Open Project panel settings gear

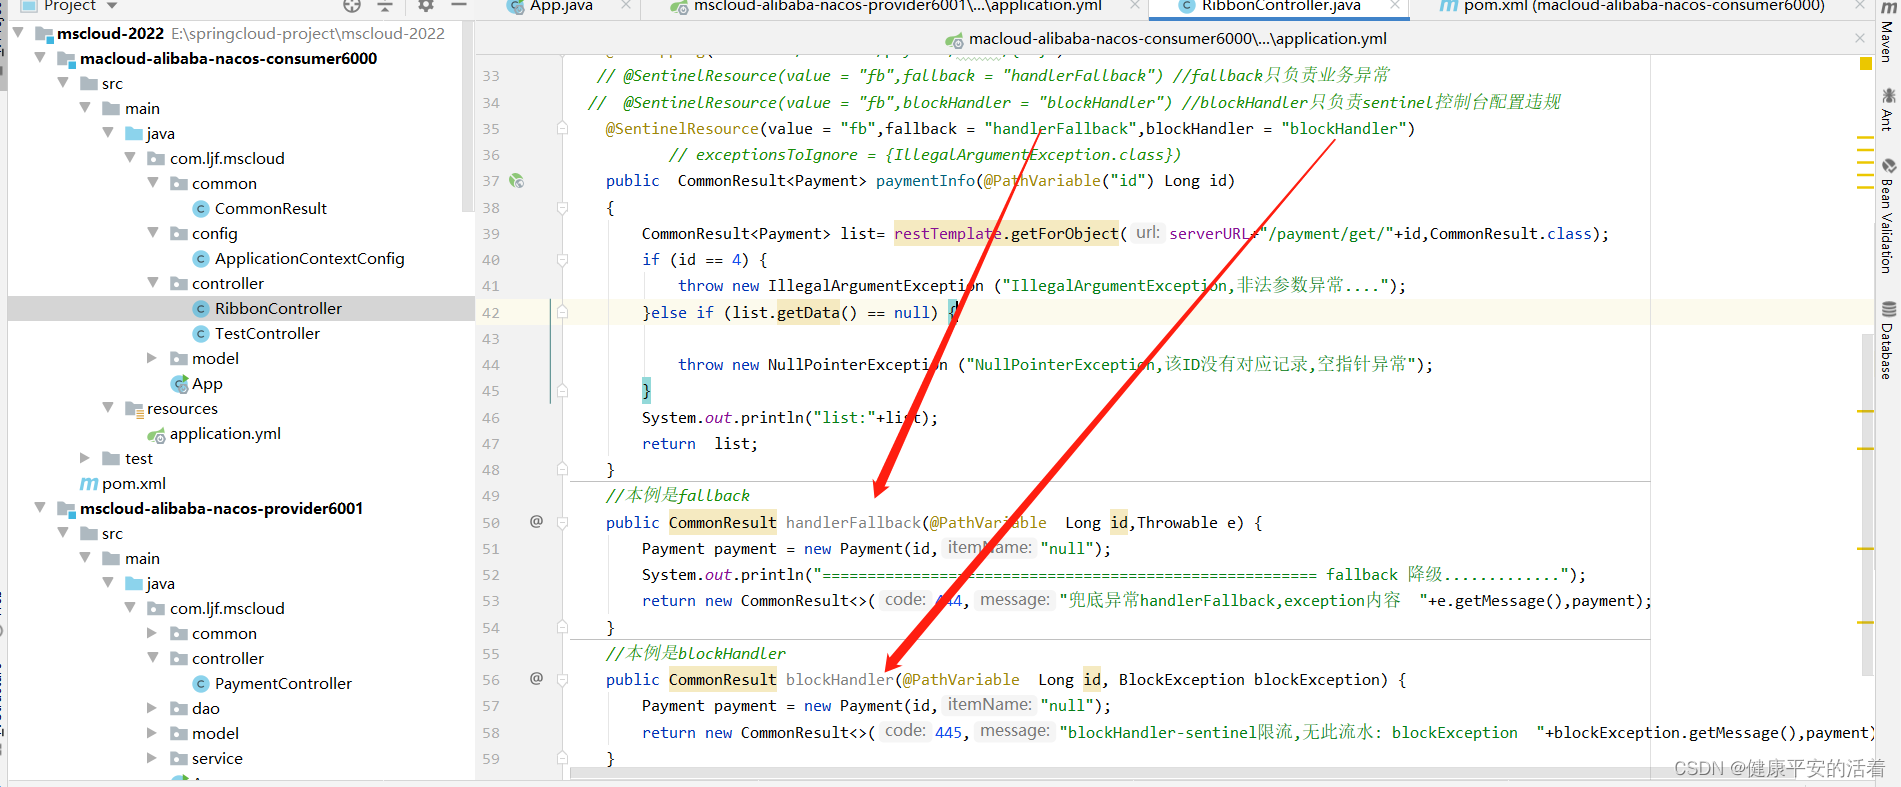coord(426,6)
